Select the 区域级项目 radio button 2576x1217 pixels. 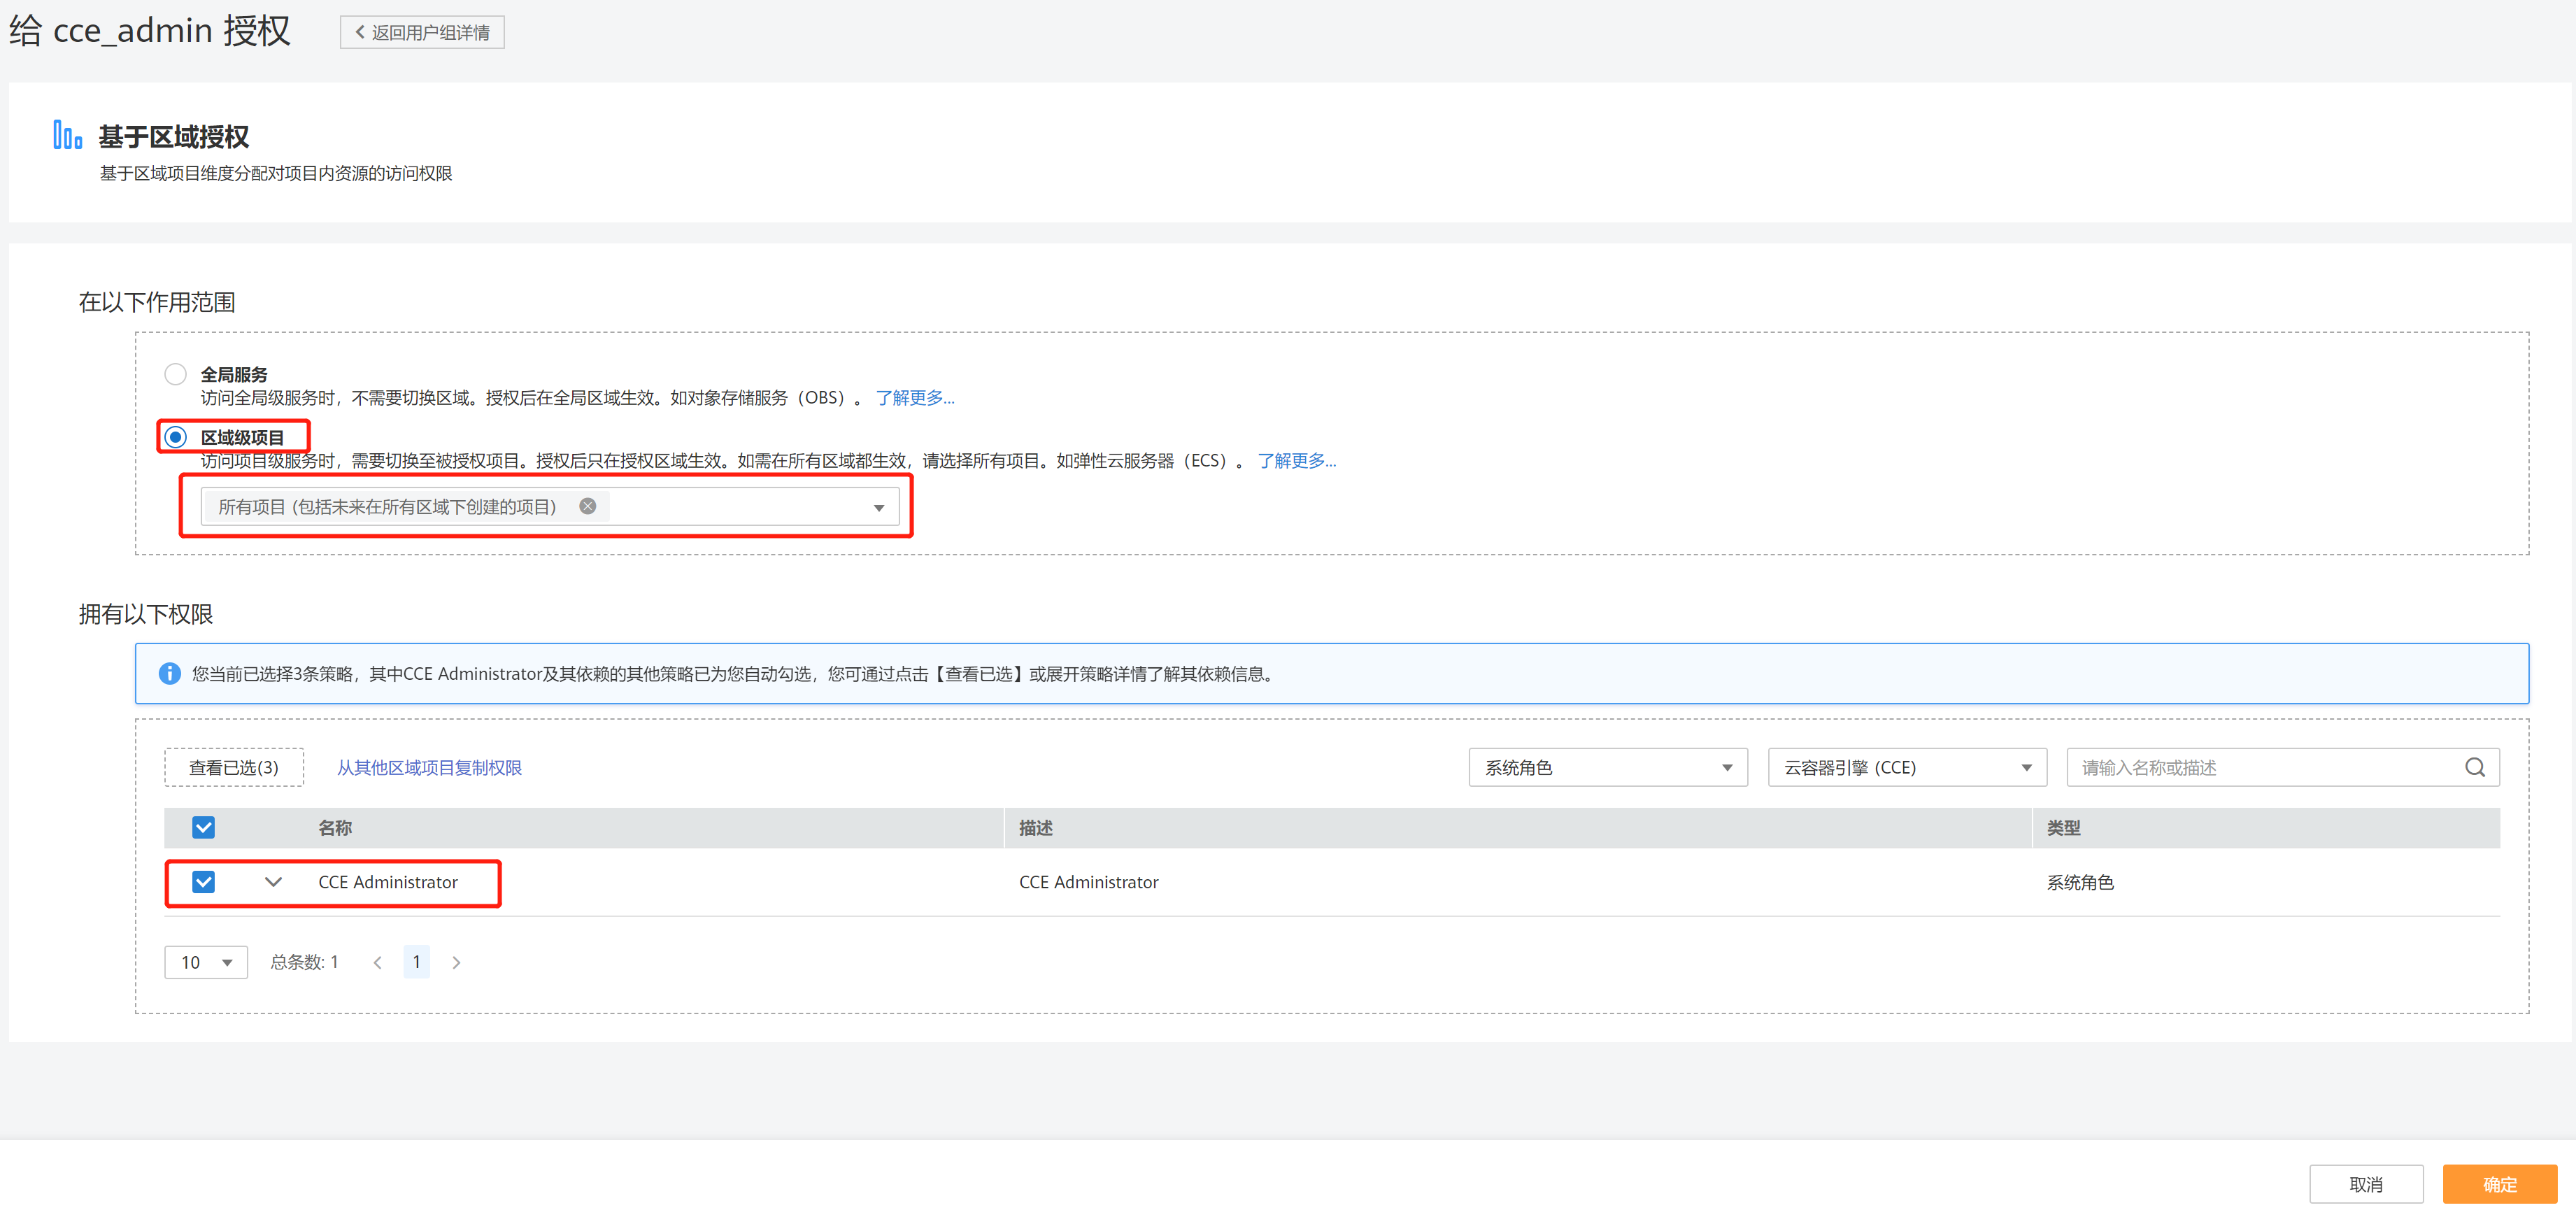176,437
